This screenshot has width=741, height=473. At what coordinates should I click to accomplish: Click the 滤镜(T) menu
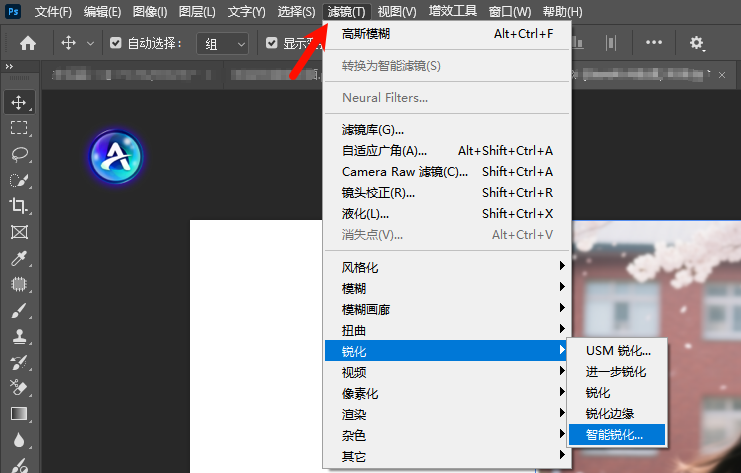346,11
